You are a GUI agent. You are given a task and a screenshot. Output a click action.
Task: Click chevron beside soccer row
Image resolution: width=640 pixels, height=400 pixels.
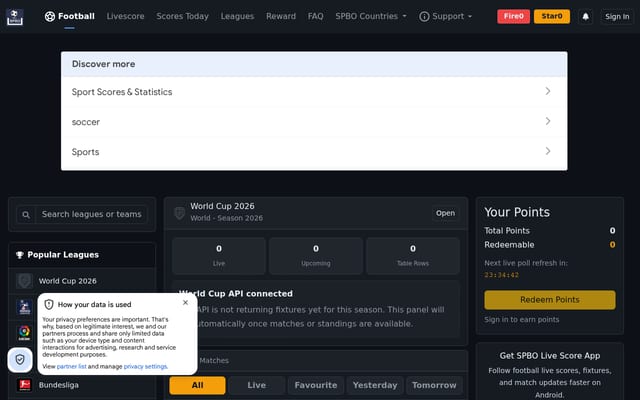tap(548, 121)
